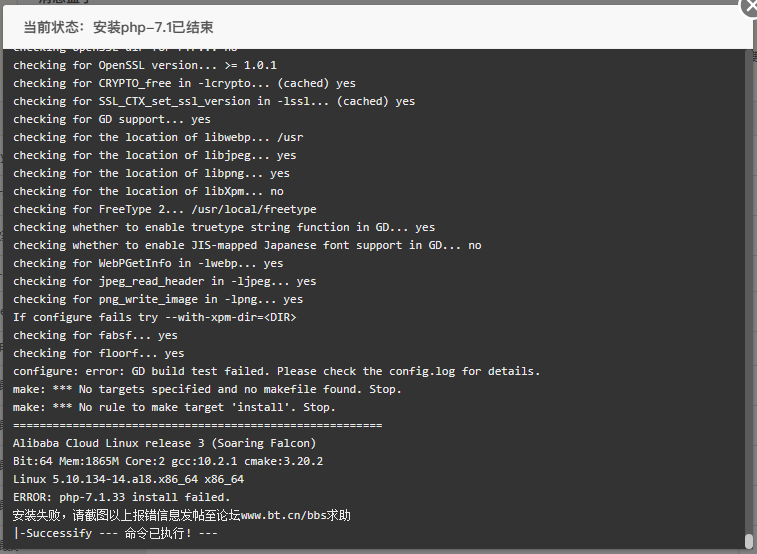Click the 'checking for FreeType 2' line
The height and width of the screenshot is (554, 757).
click(165, 209)
